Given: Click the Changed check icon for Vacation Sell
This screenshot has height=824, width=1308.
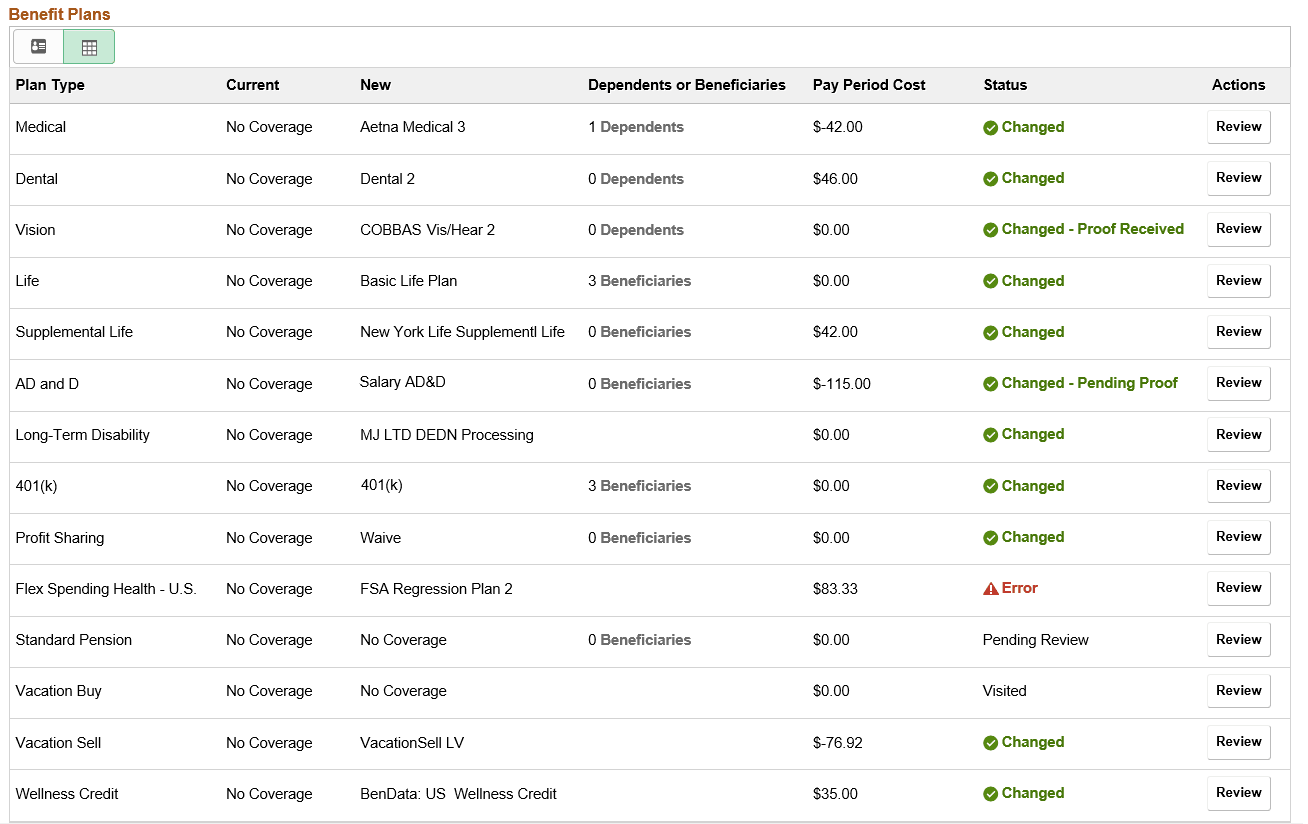Looking at the screenshot, I should click(x=990, y=742).
